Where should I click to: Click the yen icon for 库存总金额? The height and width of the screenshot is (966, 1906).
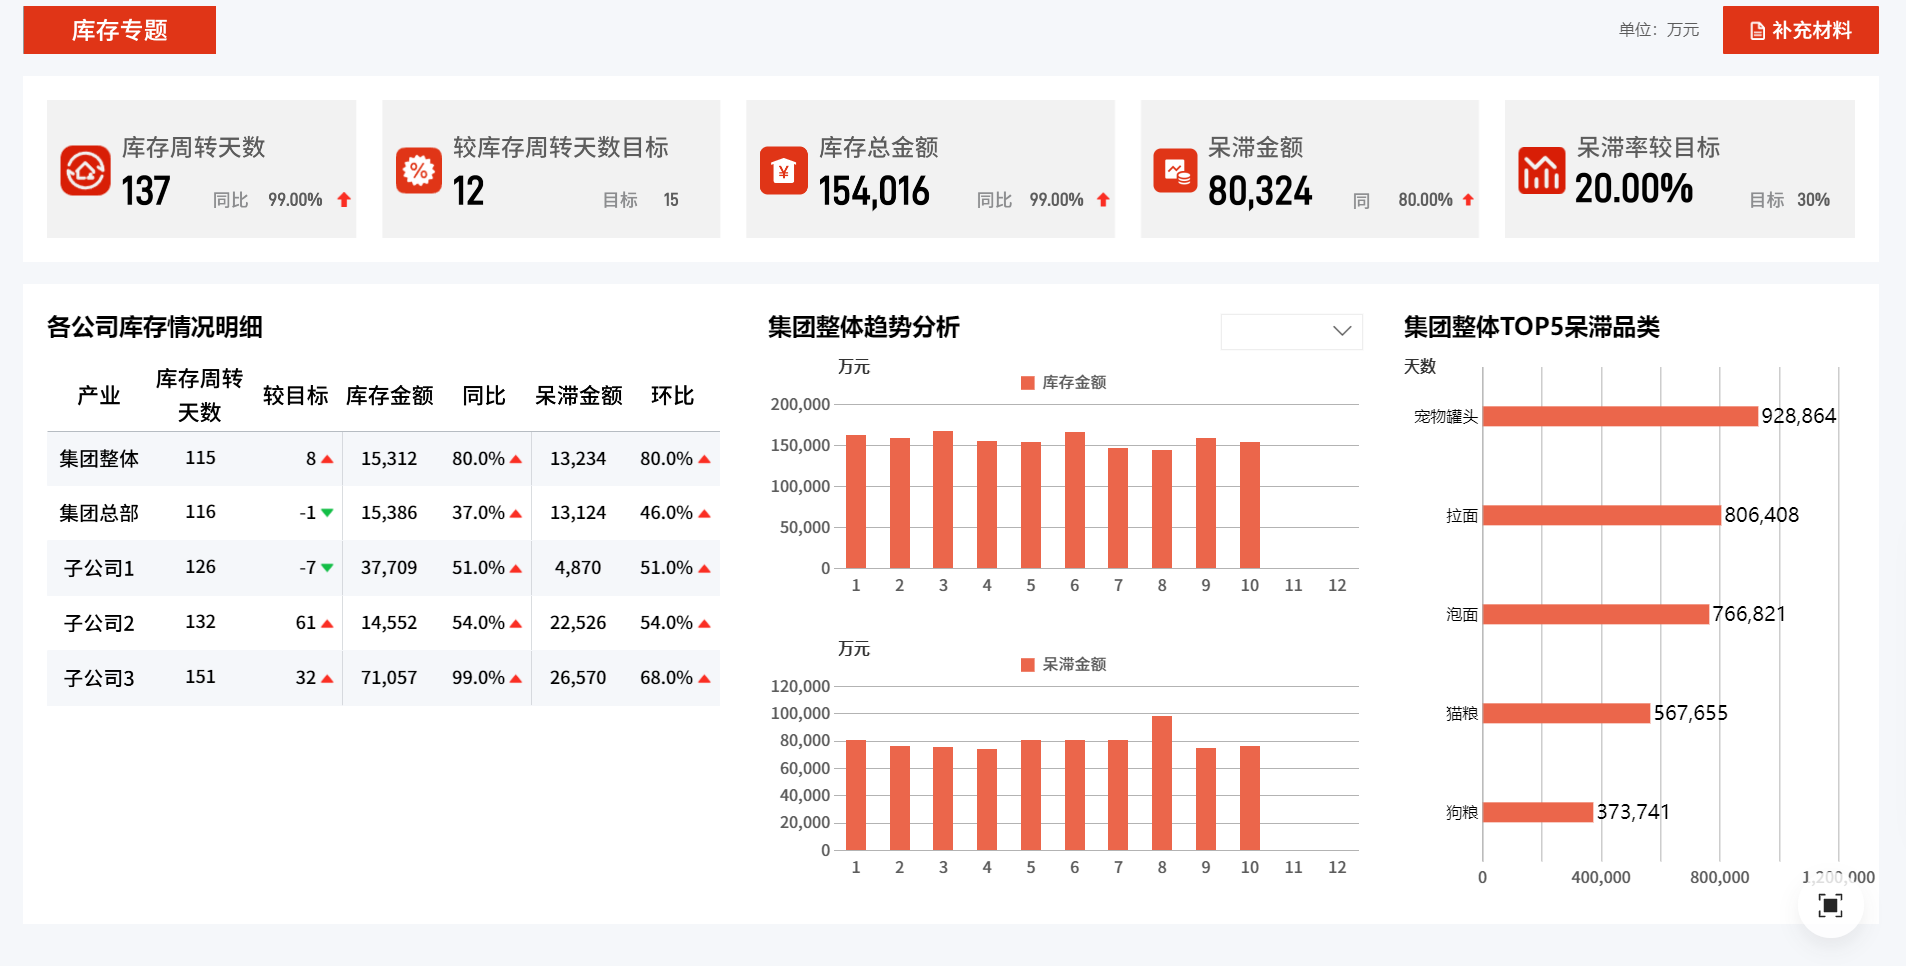(783, 171)
